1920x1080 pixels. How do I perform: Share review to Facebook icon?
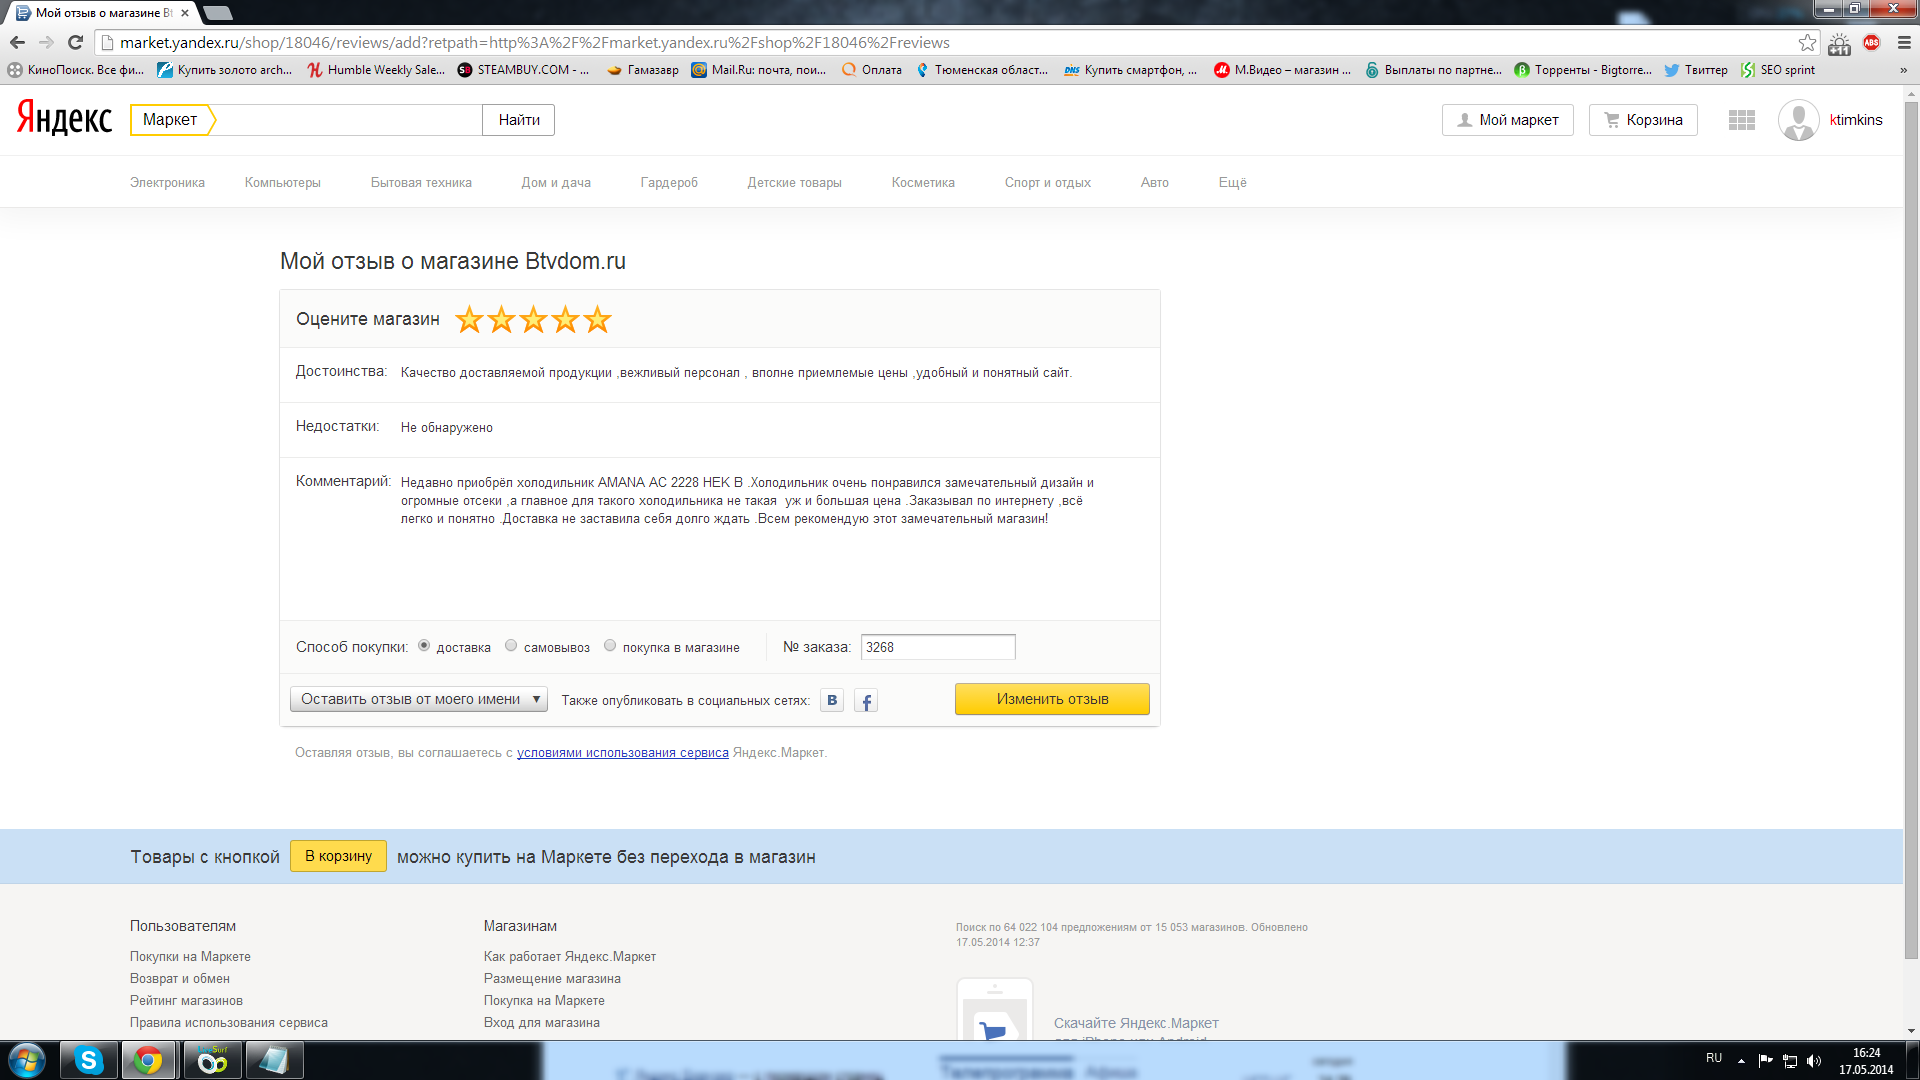[866, 701]
